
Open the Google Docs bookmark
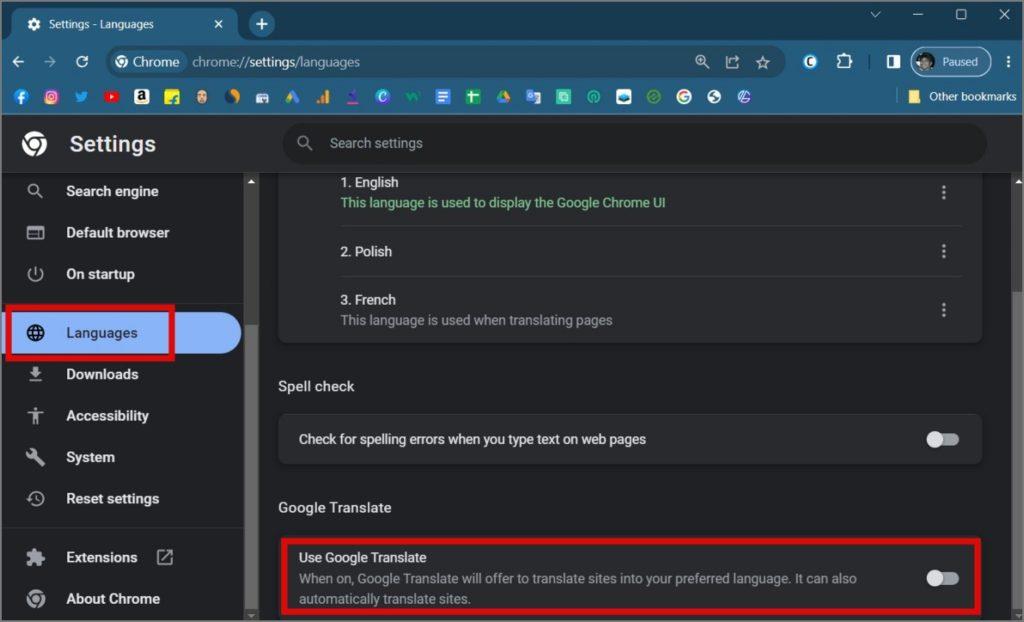click(x=443, y=97)
